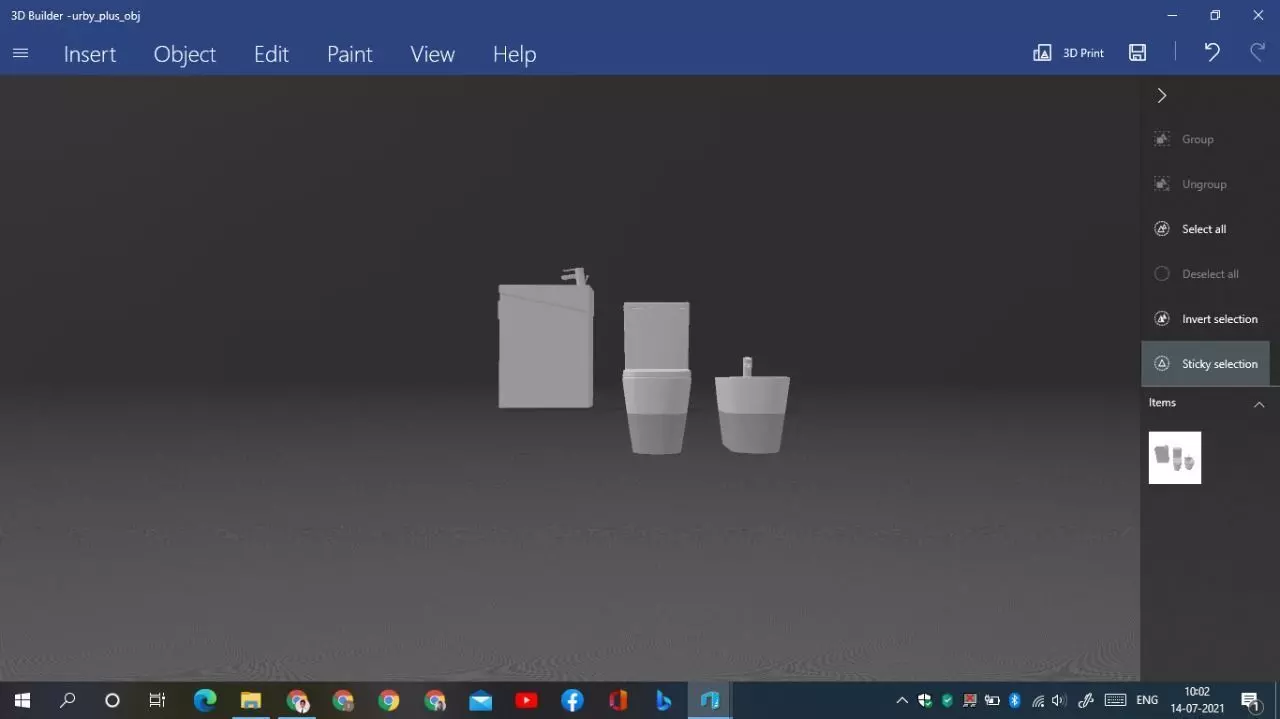
Task: Open YouTube from the taskbar
Action: point(526,700)
